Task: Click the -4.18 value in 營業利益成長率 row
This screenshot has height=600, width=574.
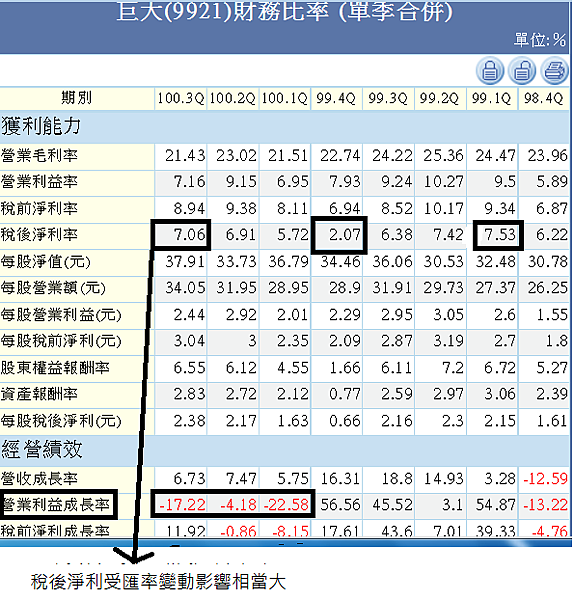Action: click(x=238, y=505)
